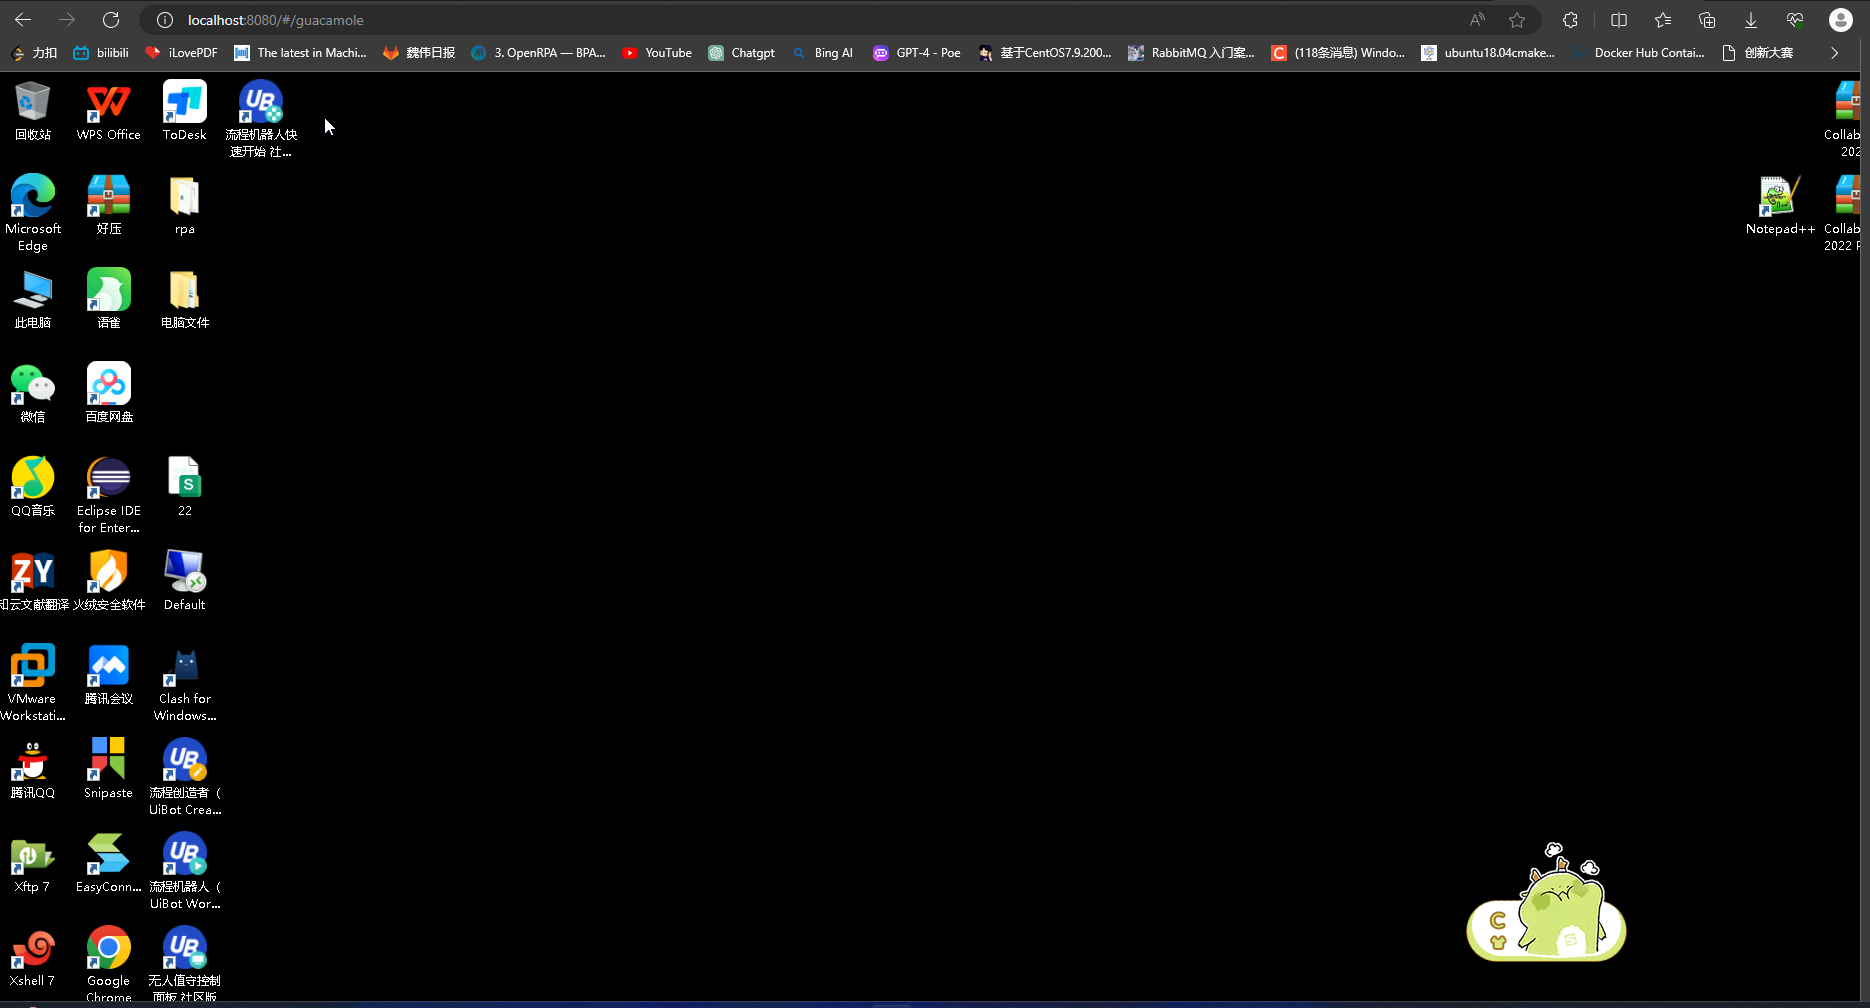The image size is (1870, 1008).
Task: Refresh the Guacamole page
Action: pos(110,19)
